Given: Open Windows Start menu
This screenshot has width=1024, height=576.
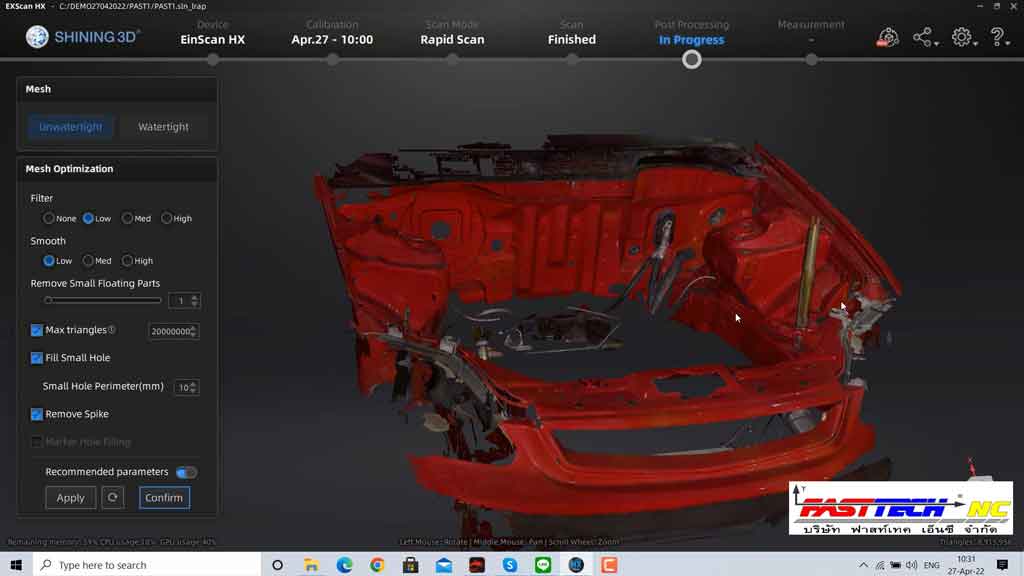Looking at the screenshot, I should click(x=16, y=565).
